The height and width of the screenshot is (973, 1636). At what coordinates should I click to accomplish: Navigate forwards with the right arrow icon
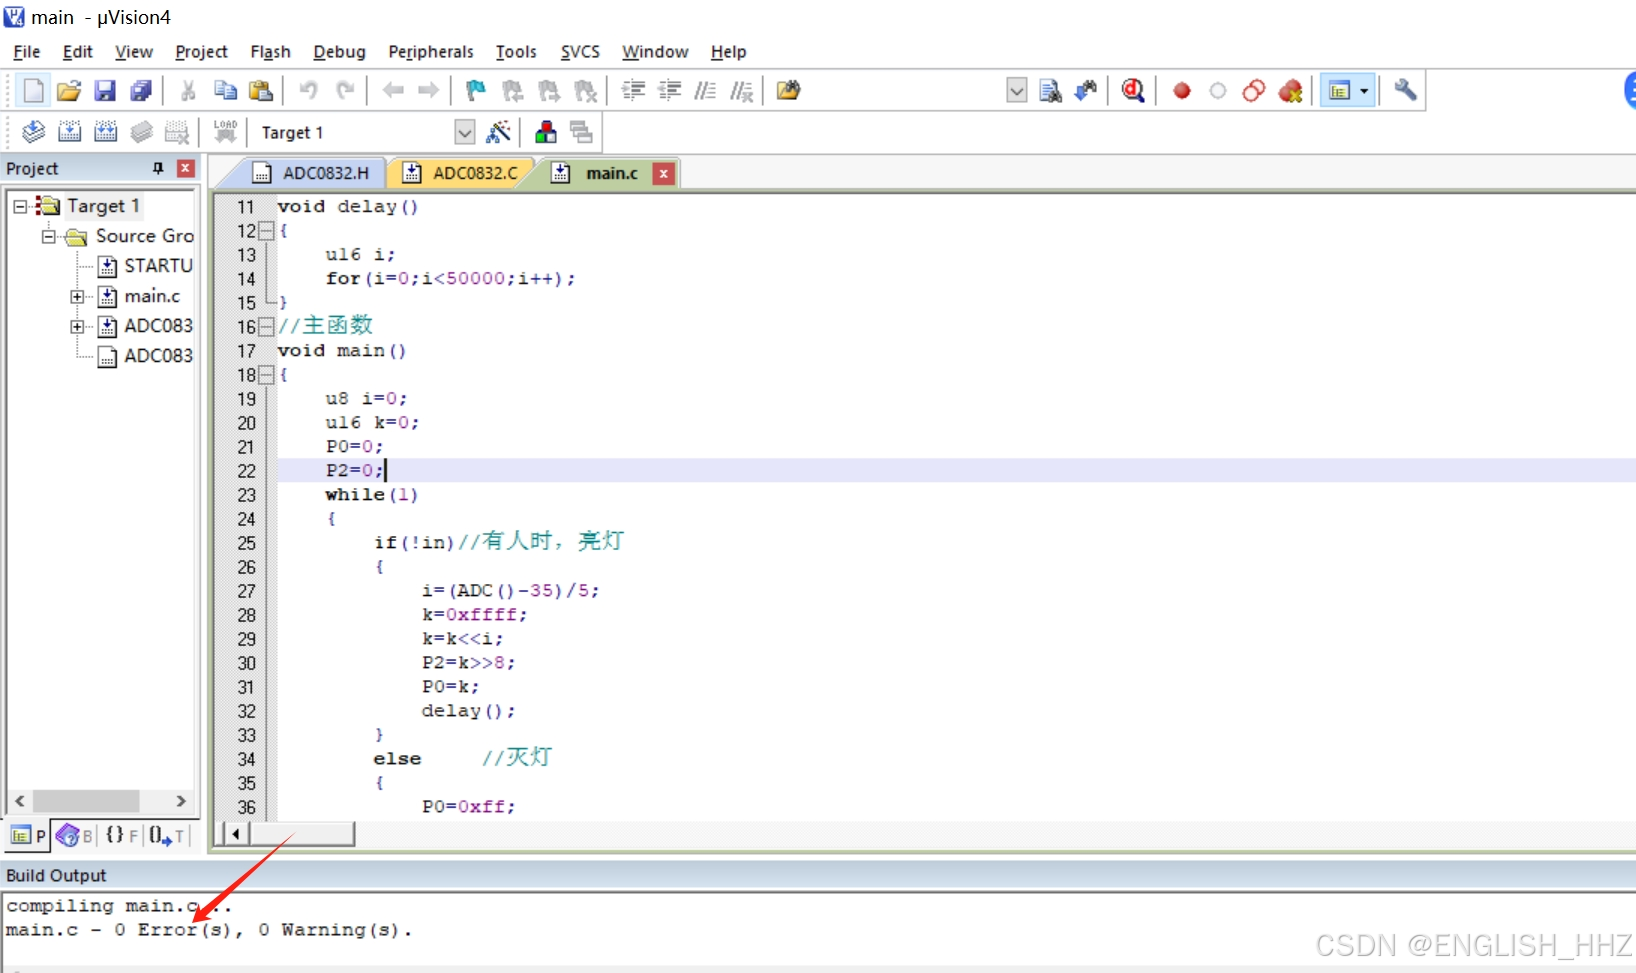[429, 91]
